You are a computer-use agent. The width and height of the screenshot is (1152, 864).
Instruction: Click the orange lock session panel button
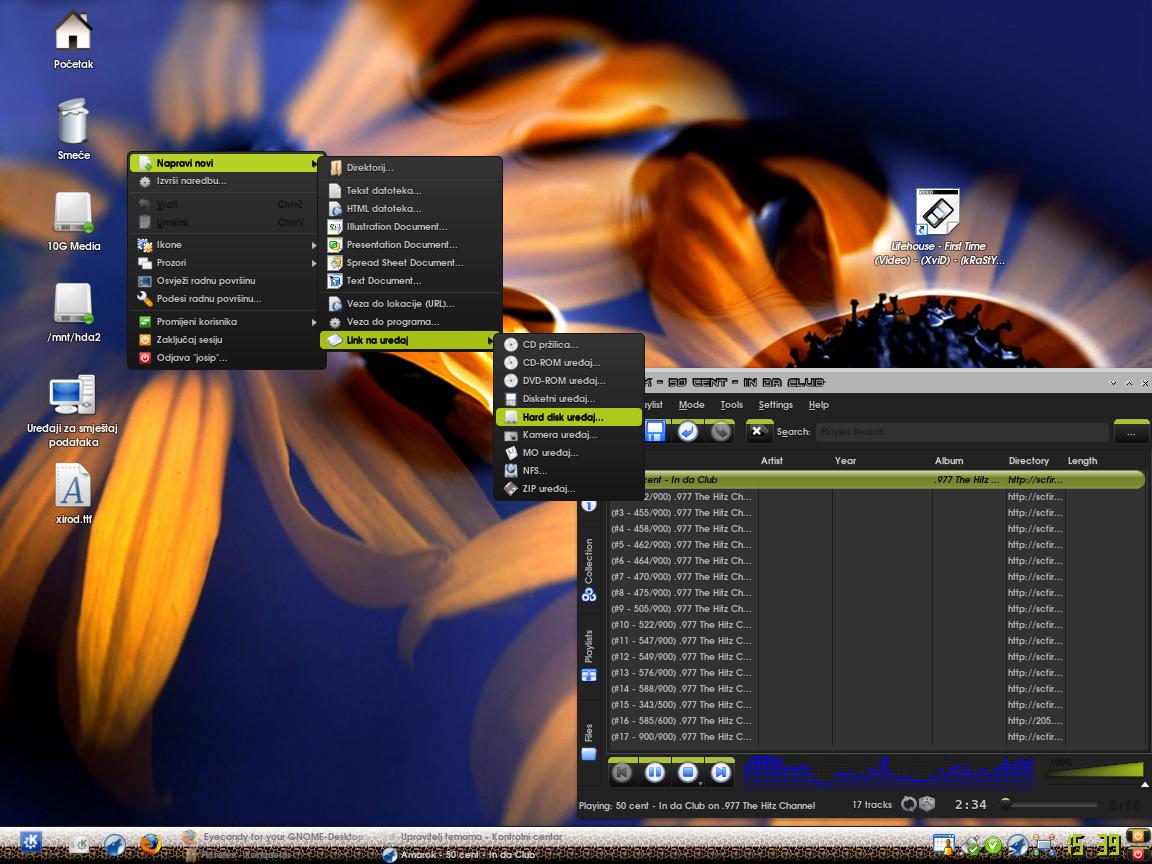coord(1138,837)
